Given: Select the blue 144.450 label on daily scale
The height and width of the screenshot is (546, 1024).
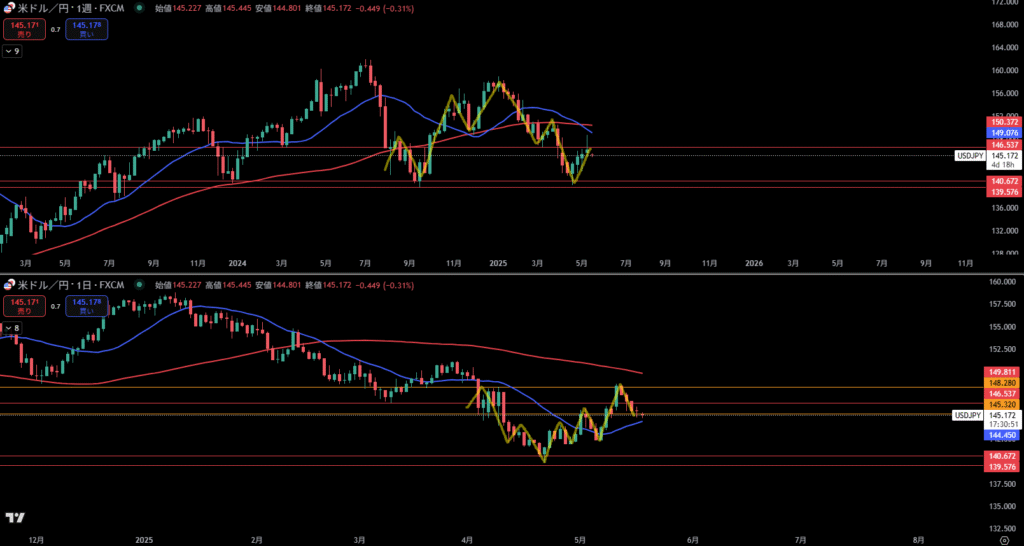Looking at the screenshot, I should click(x=1000, y=435).
